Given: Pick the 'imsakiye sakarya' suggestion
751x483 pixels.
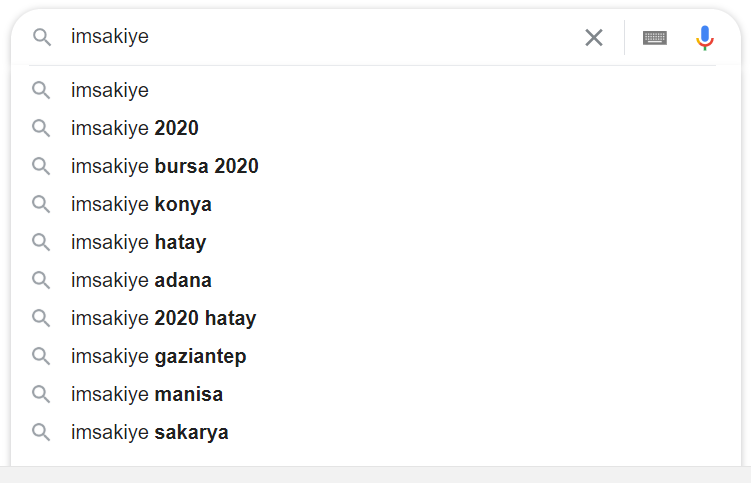Looking at the screenshot, I should [376, 432].
